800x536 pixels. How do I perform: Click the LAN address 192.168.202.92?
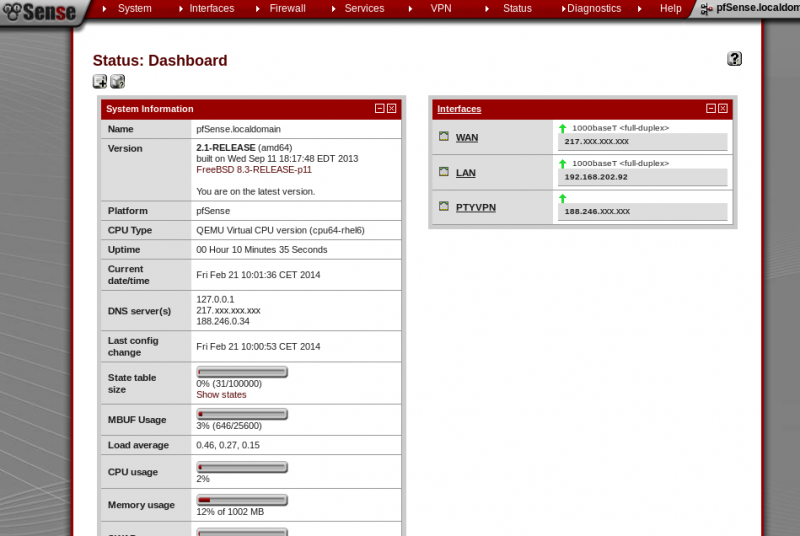point(596,177)
